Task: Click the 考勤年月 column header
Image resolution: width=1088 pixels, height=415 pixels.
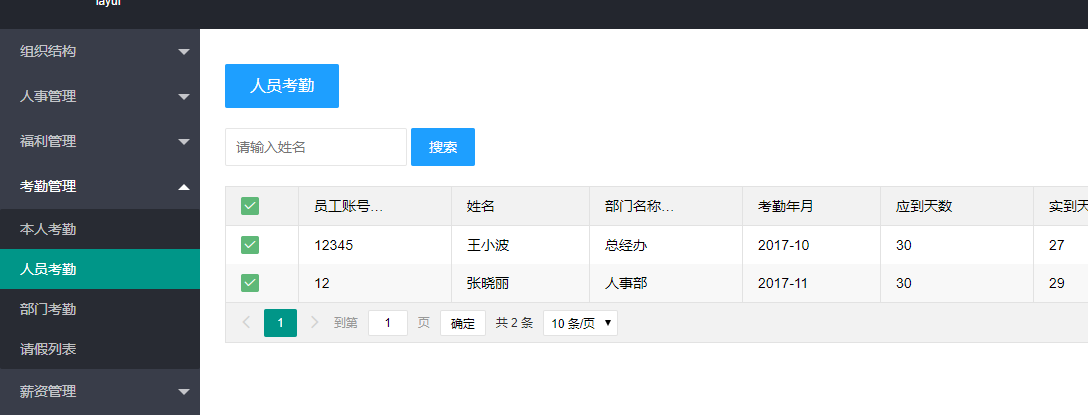Action: click(x=812, y=206)
